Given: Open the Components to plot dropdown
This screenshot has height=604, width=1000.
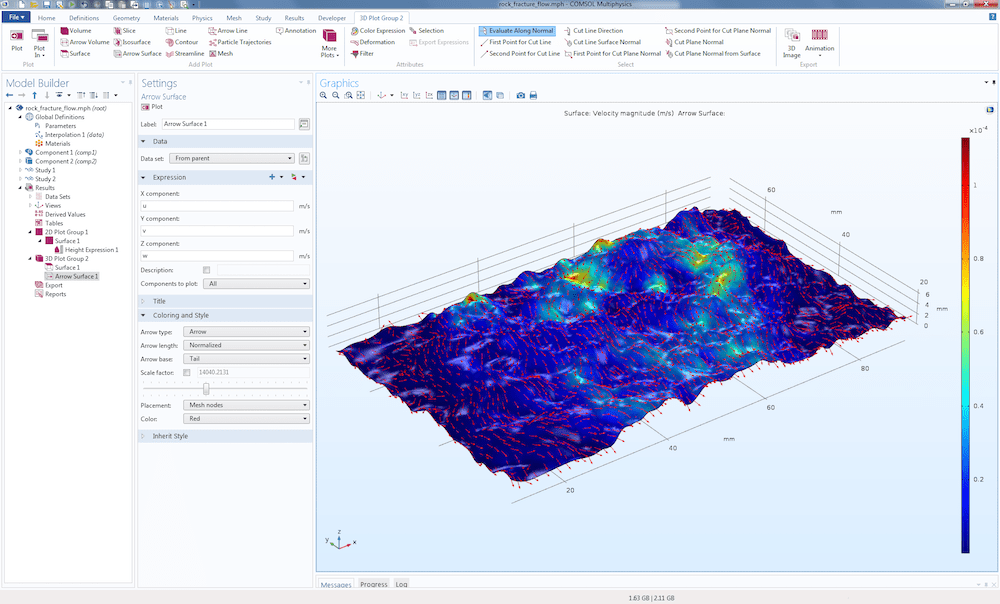Looking at the screenshot, I should coord(255,285).
